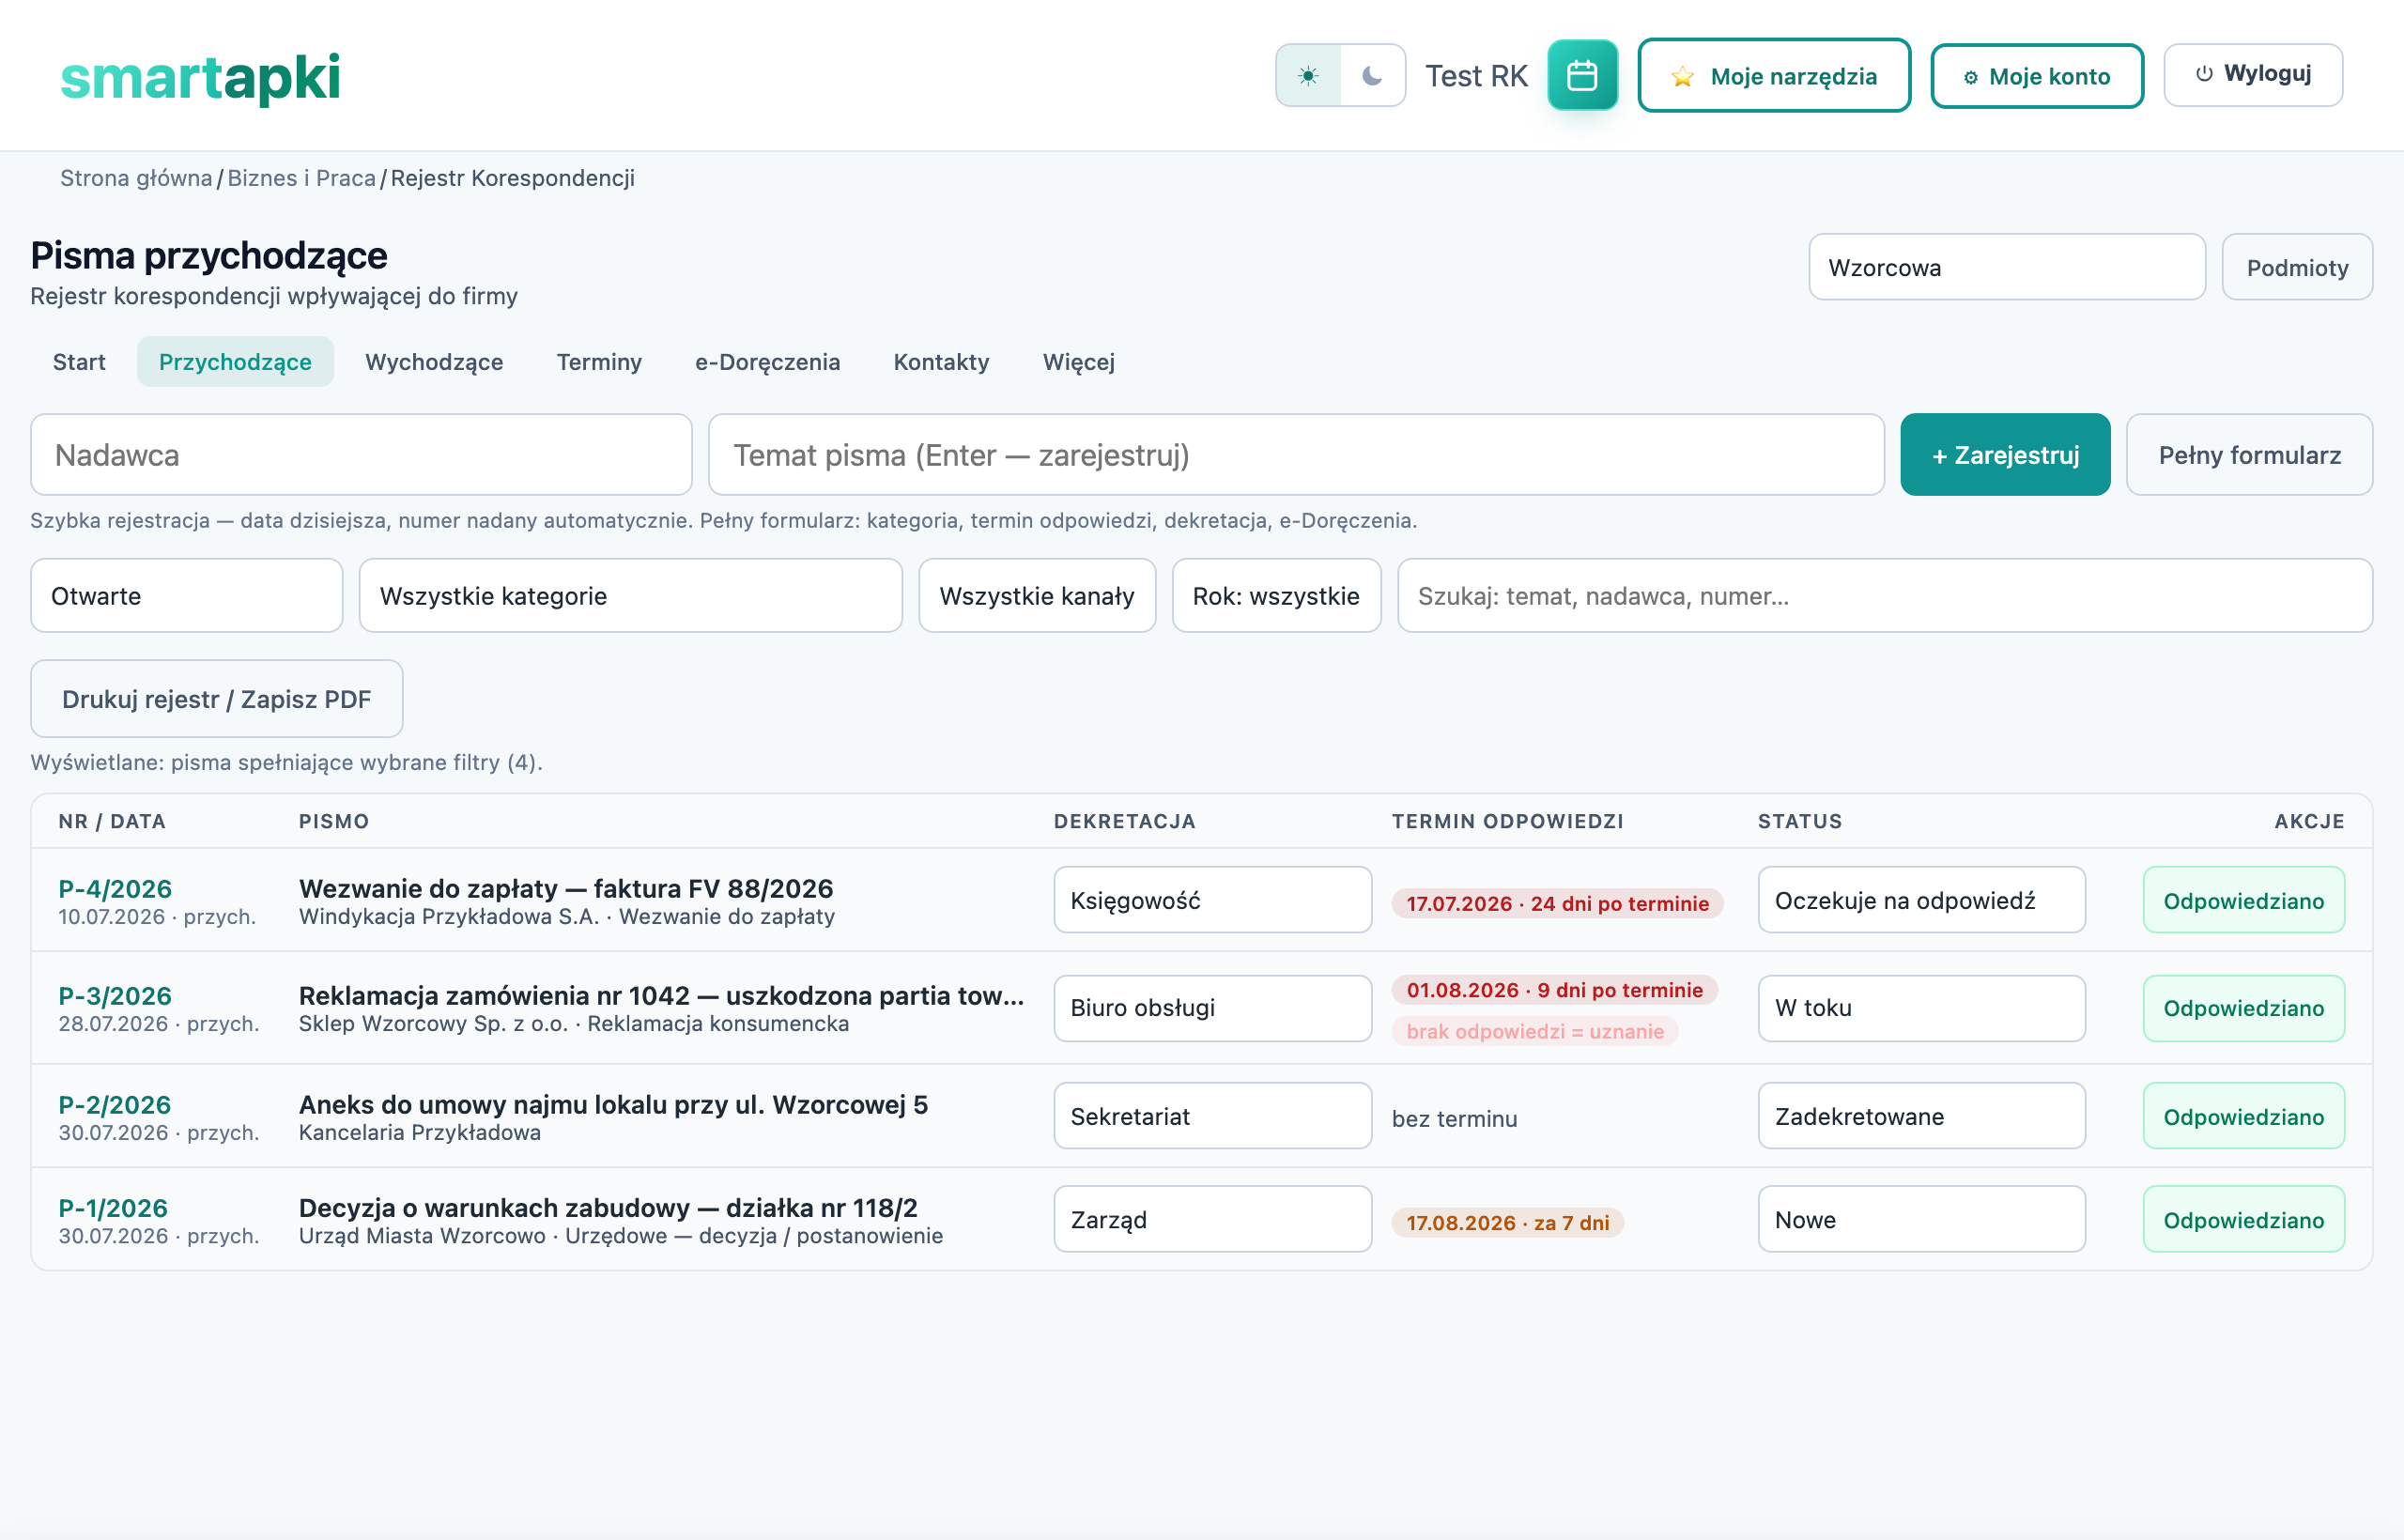
Task: Switch to light theme sun icon
Action: pos(1308,76)
